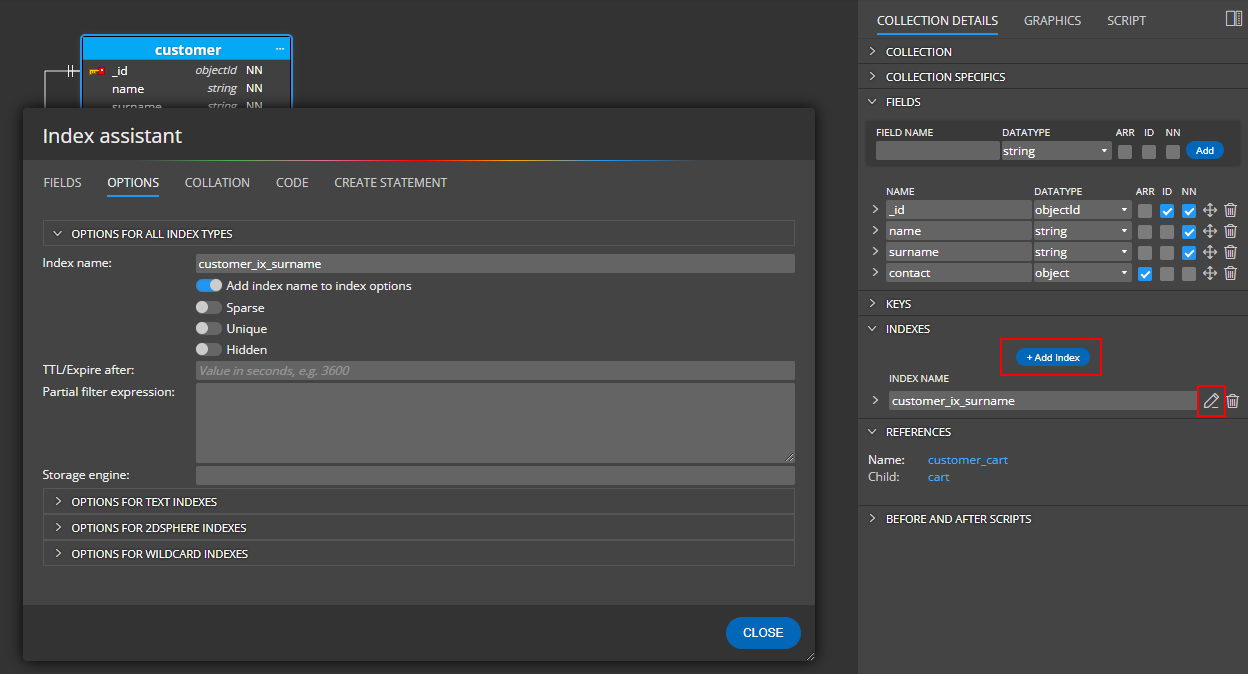1248x674 pixels.
Task: Check the NN checkbox in the Add field row
Action: (x=1171, y=150)
